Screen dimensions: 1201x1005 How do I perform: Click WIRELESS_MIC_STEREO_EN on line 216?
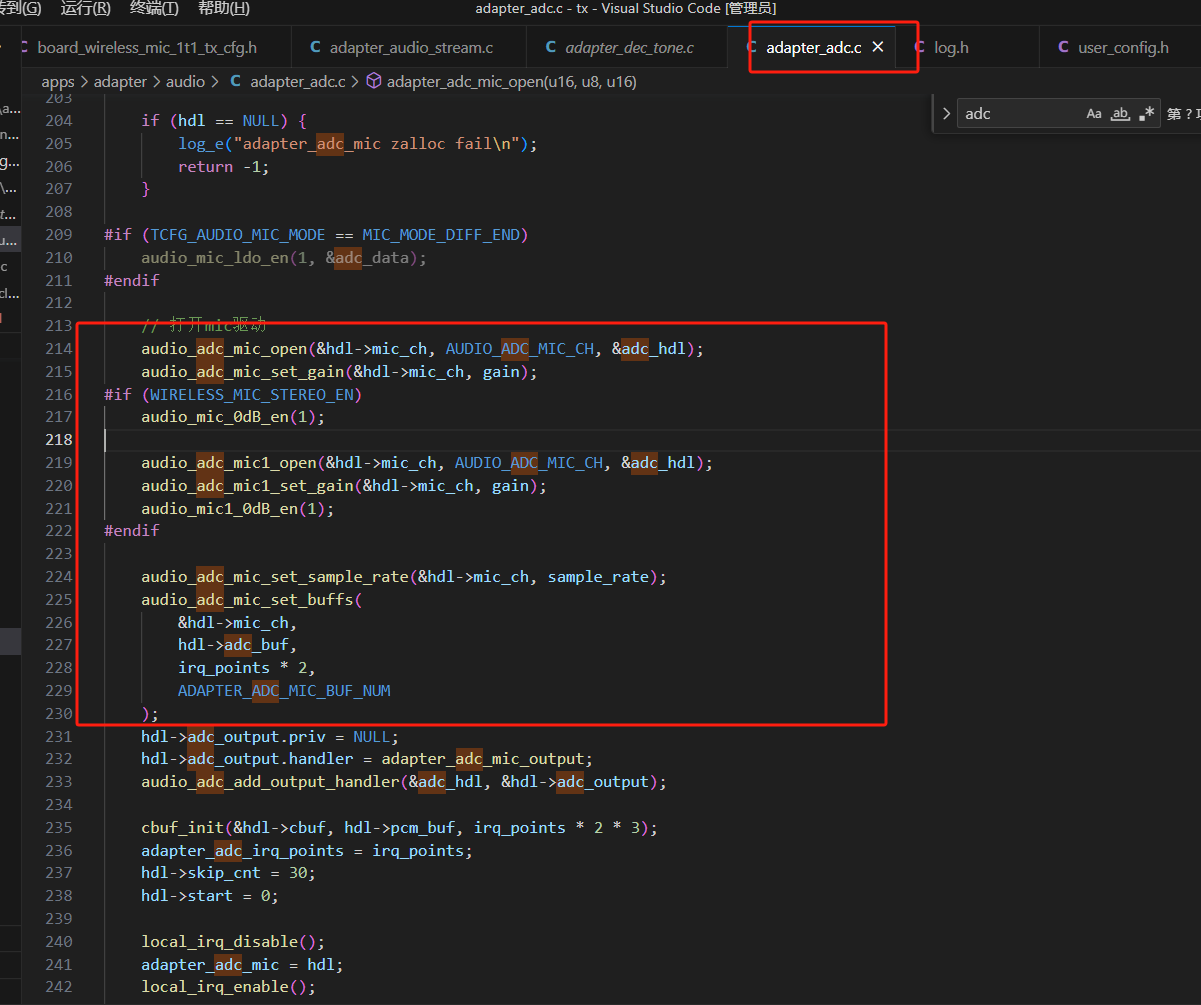coord(252,395)
